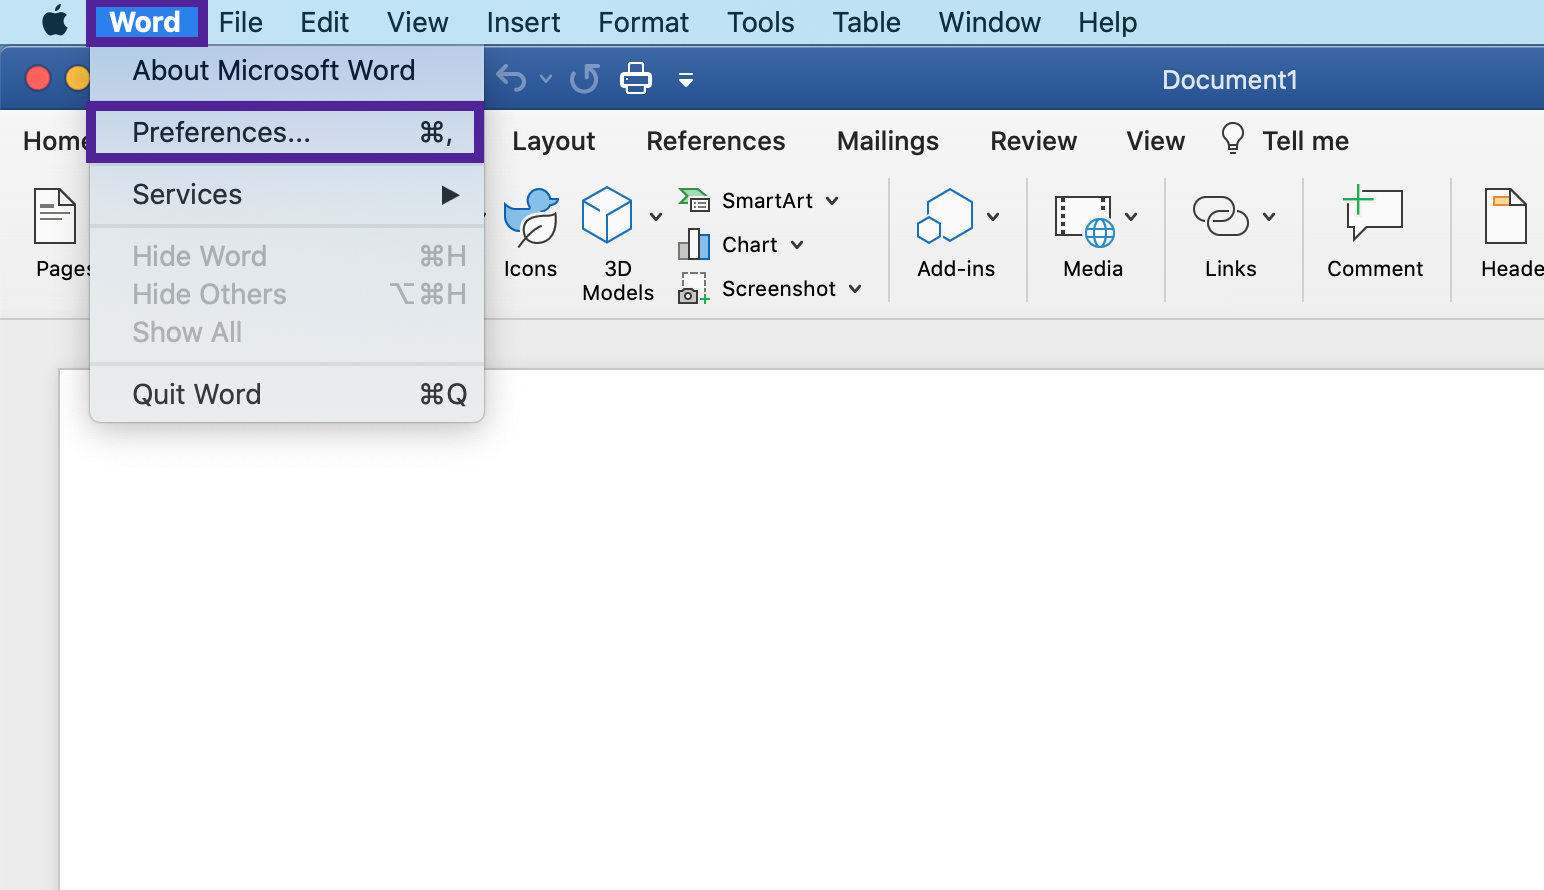
Task: Click inside the blank document page
Action: pyautogui.click(x=800, y=630)
